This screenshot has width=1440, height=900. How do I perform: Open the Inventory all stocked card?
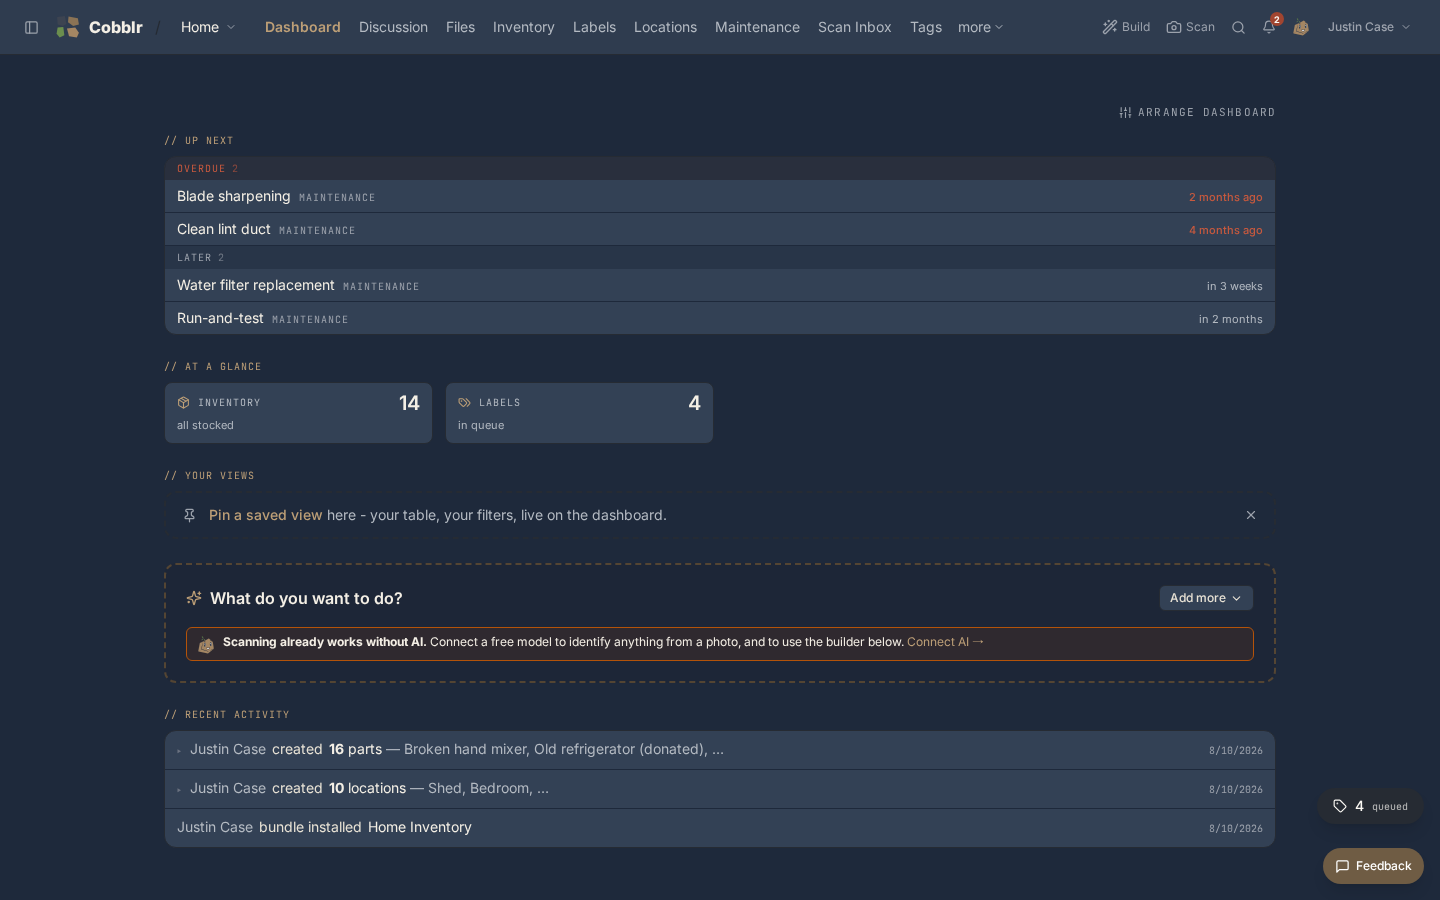click(298, 413)
